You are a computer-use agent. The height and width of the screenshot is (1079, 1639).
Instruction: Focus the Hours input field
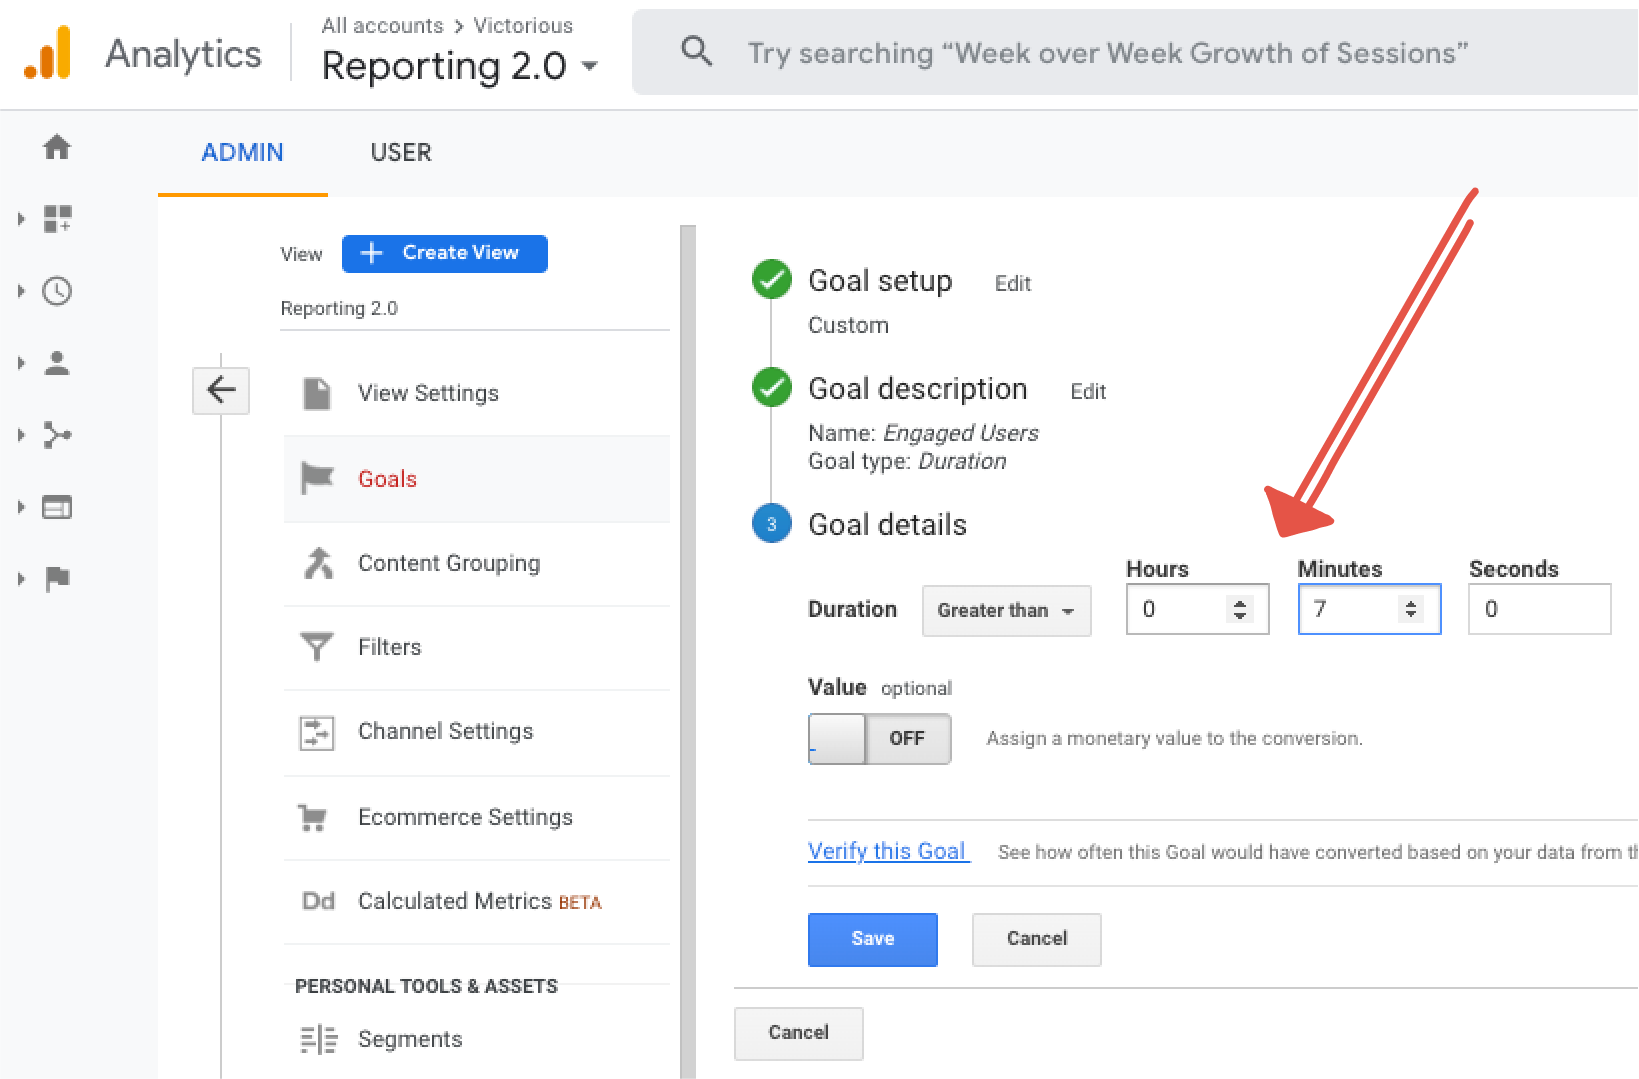(1197, 609)
